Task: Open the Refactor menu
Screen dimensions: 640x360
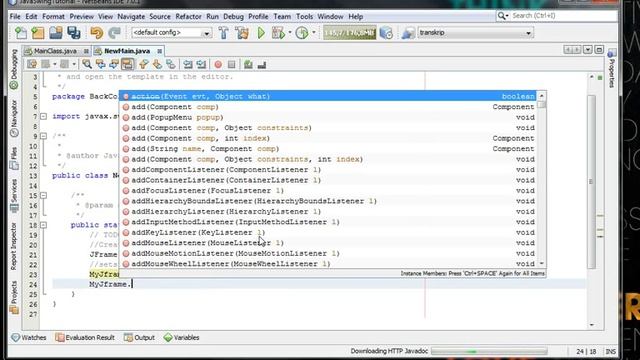Action: click(x=188, y=16)
